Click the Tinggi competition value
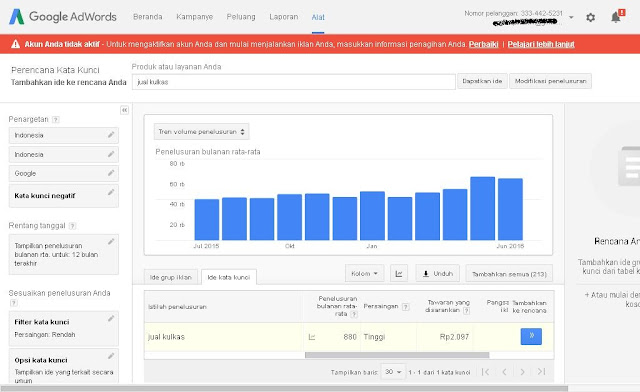This screenshot has width=640, height=392. [374, 337]
